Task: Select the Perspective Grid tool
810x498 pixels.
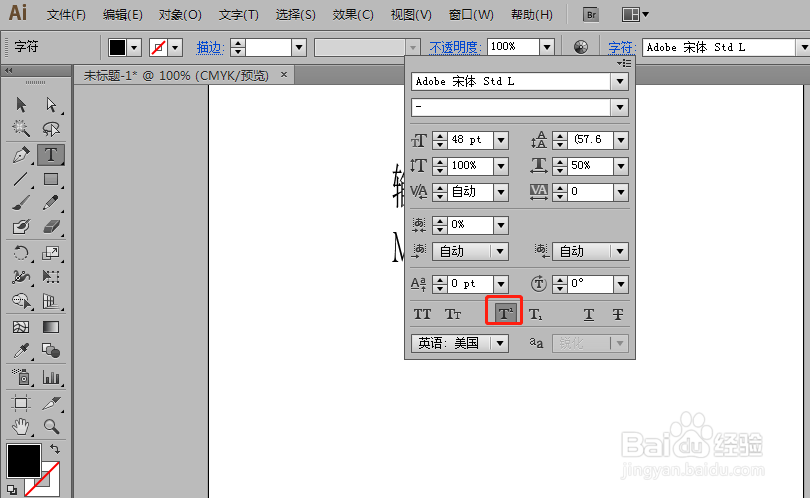Action: tap(51, 300)
